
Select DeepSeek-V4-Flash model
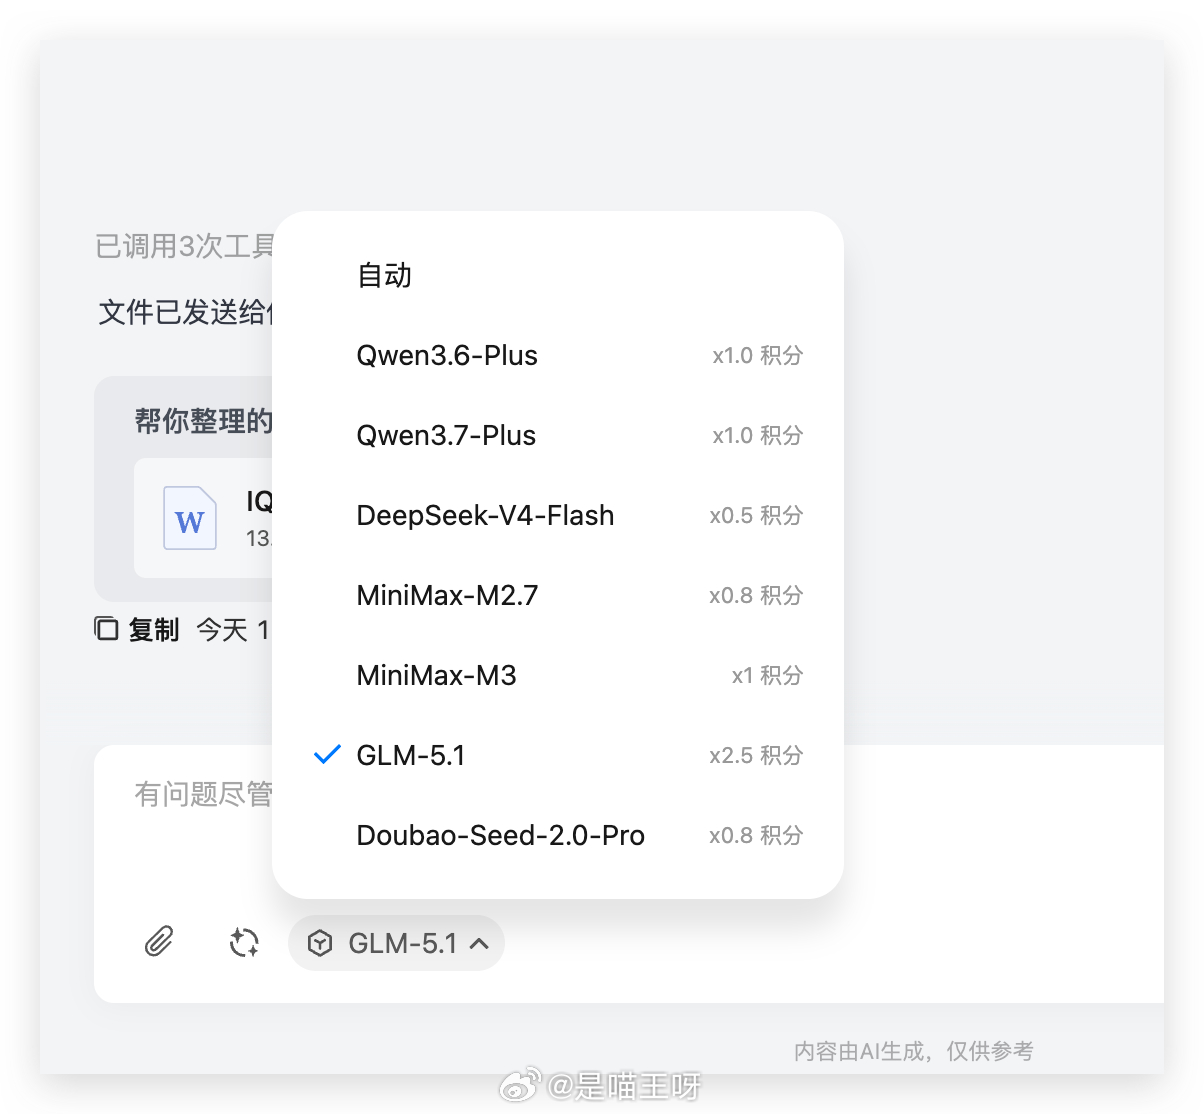pyautogui.click(x=558, y=515)
